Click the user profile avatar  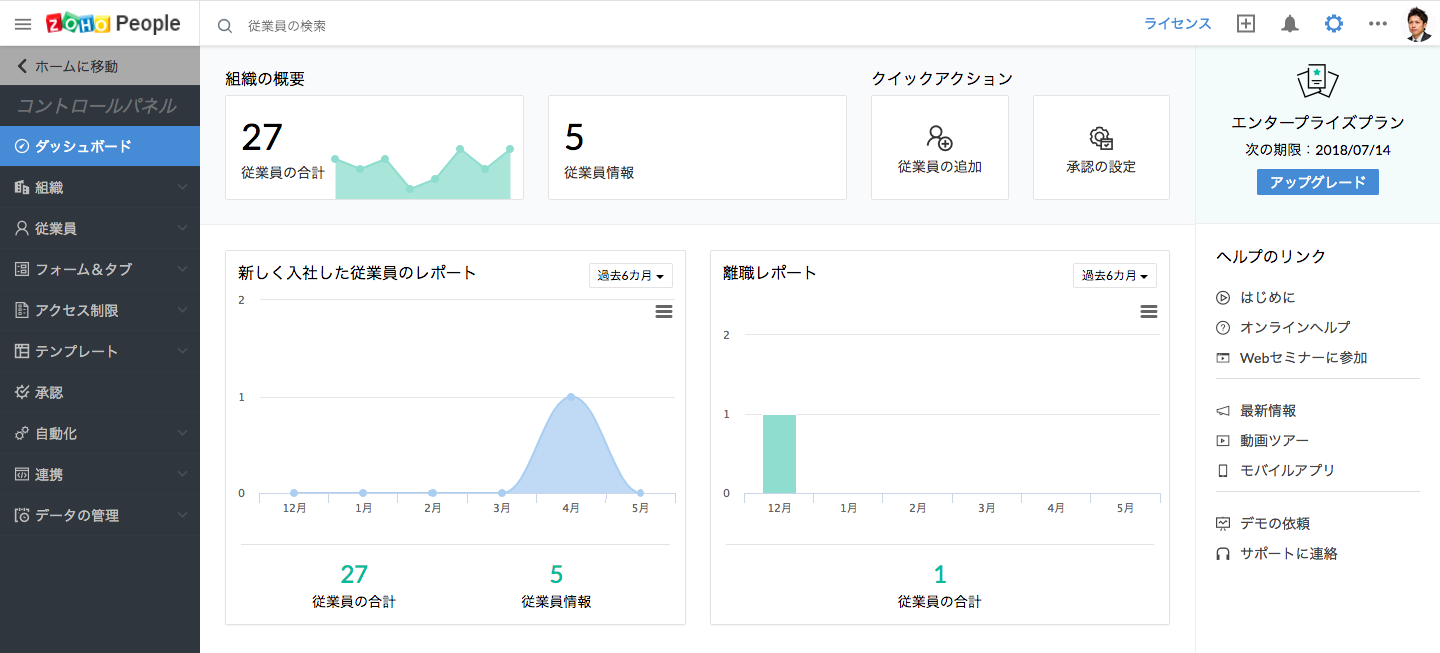(x=1418, y=24)
